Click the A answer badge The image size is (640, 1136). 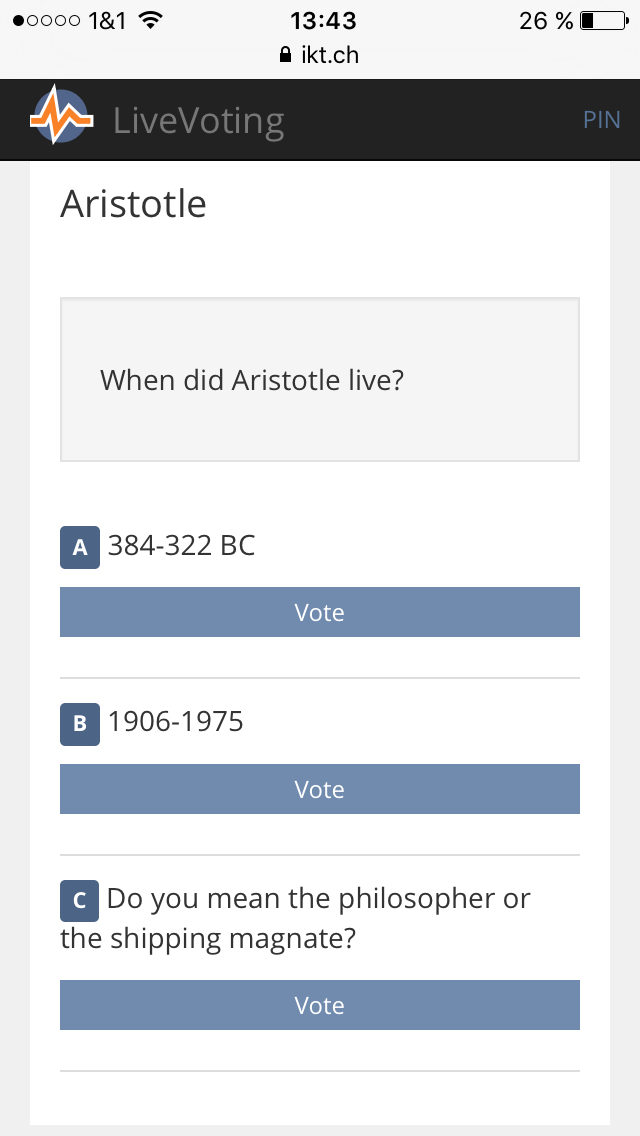(80, 548)
